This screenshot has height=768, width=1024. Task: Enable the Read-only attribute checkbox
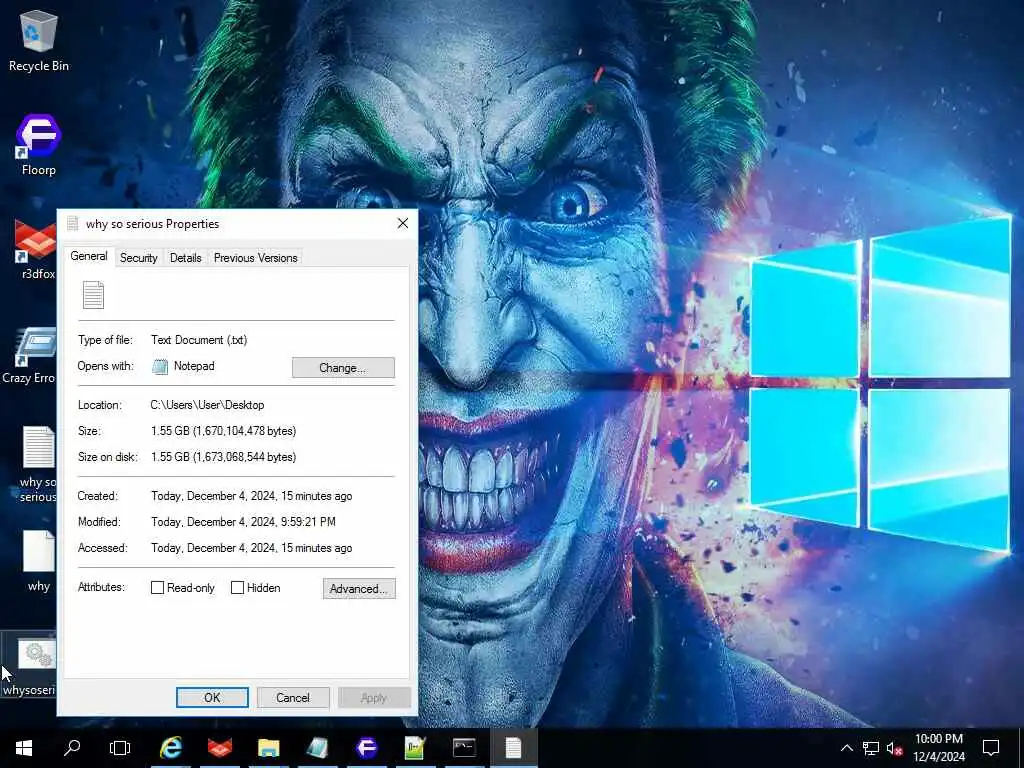[x=157, y=588]
